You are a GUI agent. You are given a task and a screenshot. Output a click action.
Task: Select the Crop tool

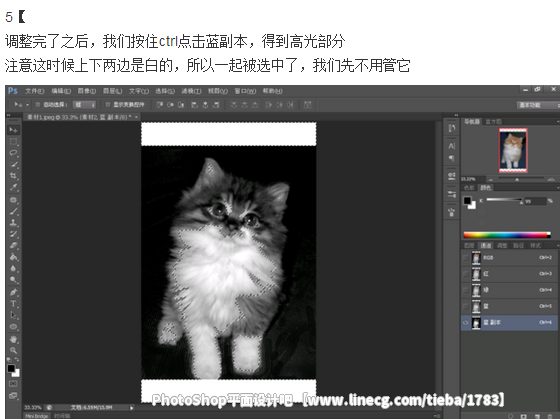tap(14, 176)
